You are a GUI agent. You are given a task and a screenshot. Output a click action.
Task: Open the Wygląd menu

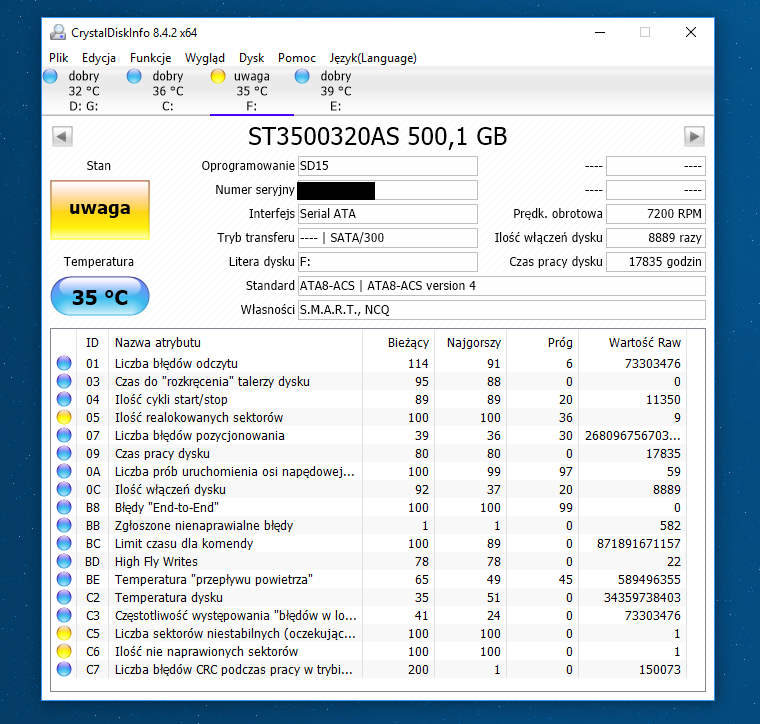point(205,58)
